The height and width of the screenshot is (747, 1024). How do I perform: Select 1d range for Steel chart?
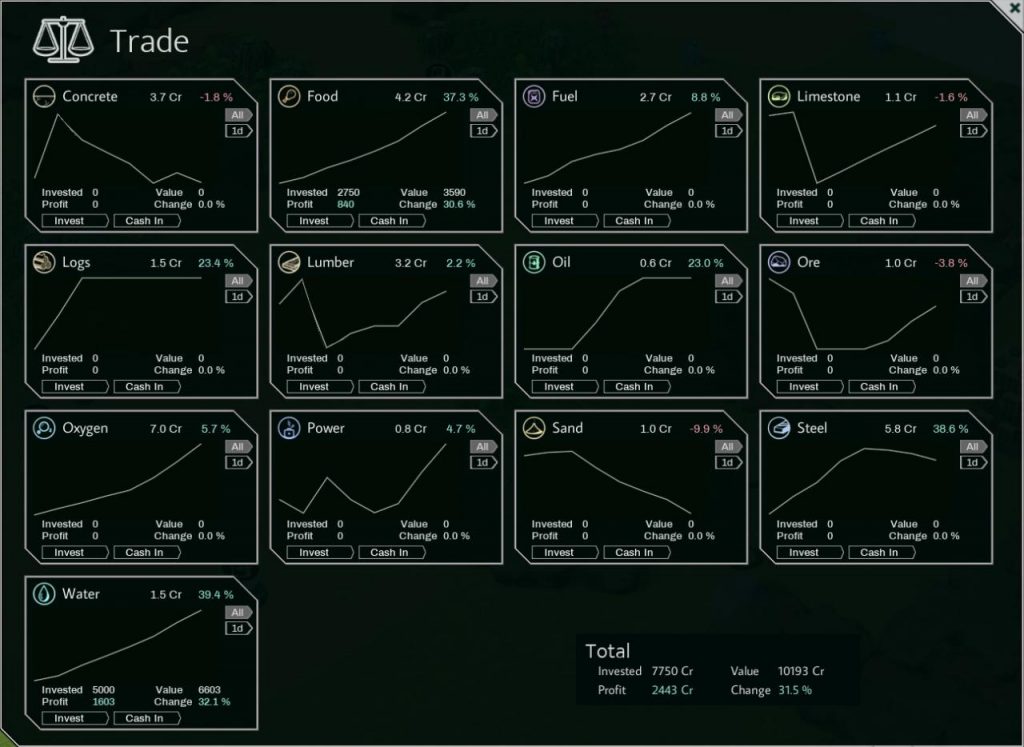tap(972, 463)
